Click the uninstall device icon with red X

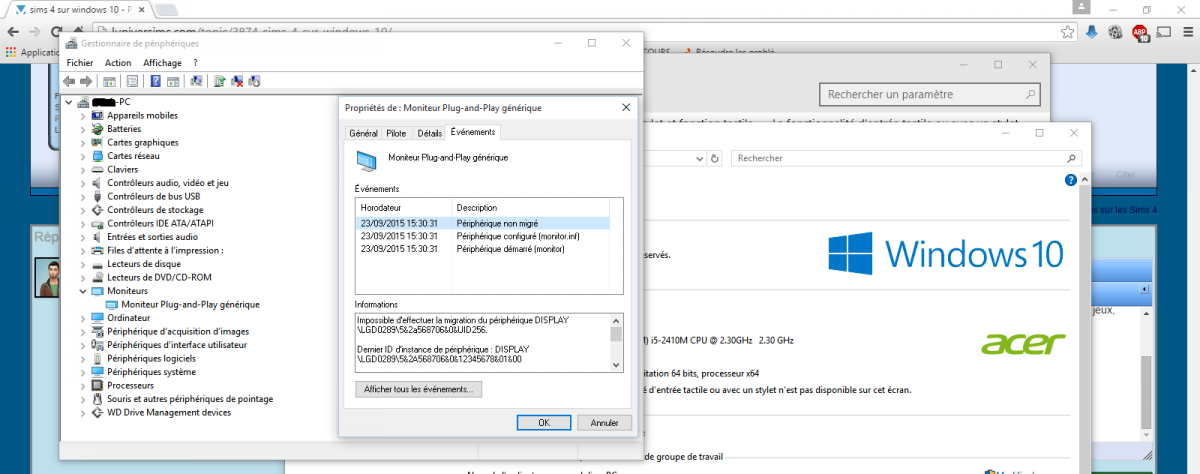237,81
